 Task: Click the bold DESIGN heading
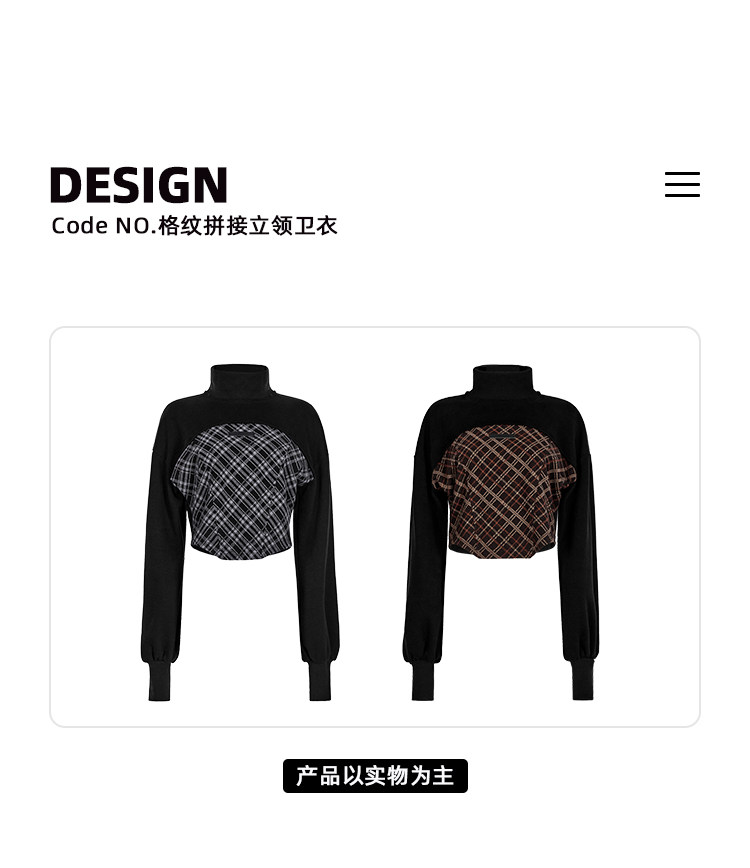[139, 185]
